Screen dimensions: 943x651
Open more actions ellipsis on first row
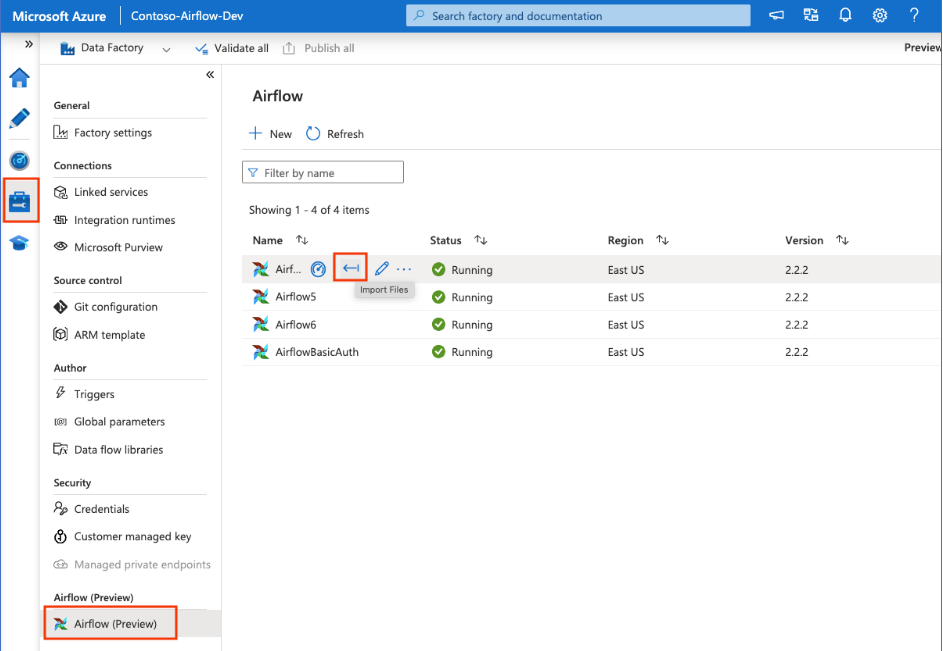click(x=404, y=269)
